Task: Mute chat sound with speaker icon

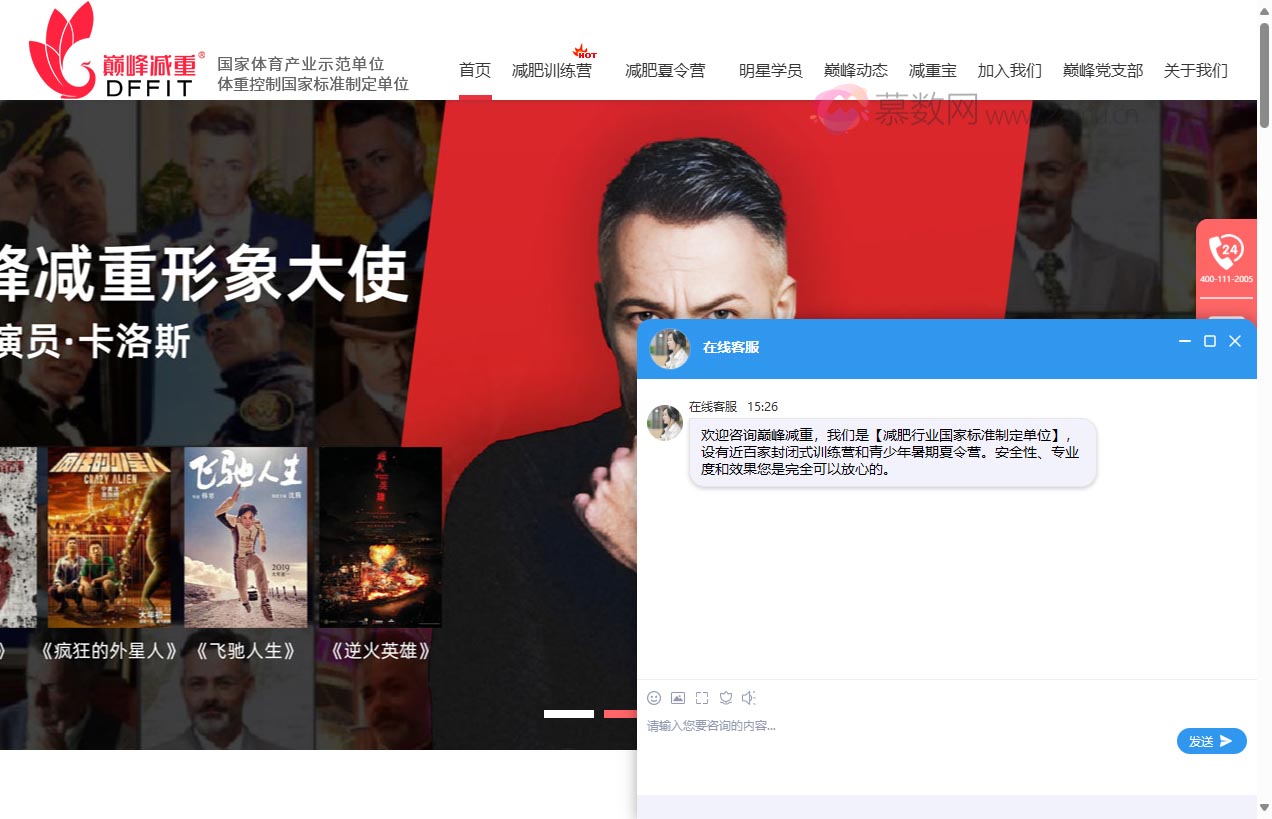Action: coord(749,698)
